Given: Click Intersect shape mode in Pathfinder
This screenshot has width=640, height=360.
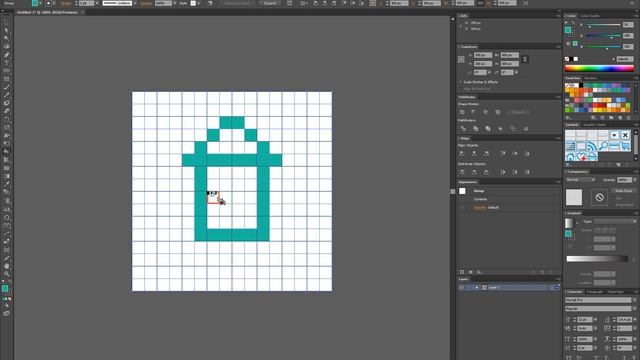Looking at the screenshot, I should coord(486,112).
